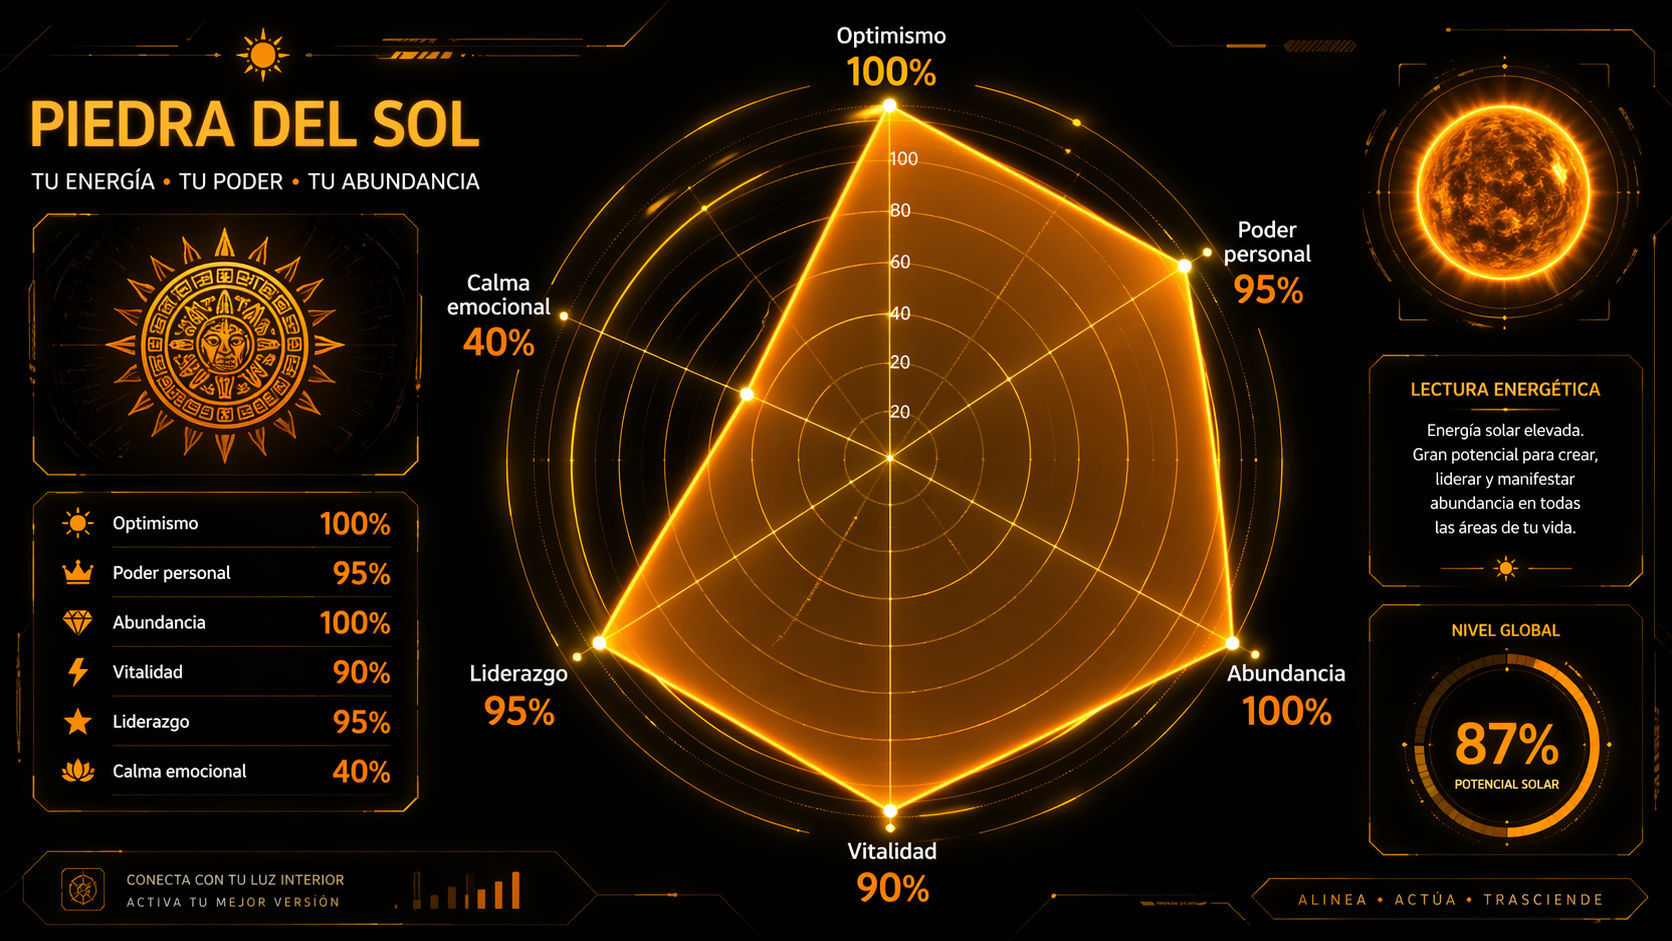Select the Liderazgo 95% value in the legend list
The width and height of the screenshot is (1672, 941).
(x=362, y=722)
